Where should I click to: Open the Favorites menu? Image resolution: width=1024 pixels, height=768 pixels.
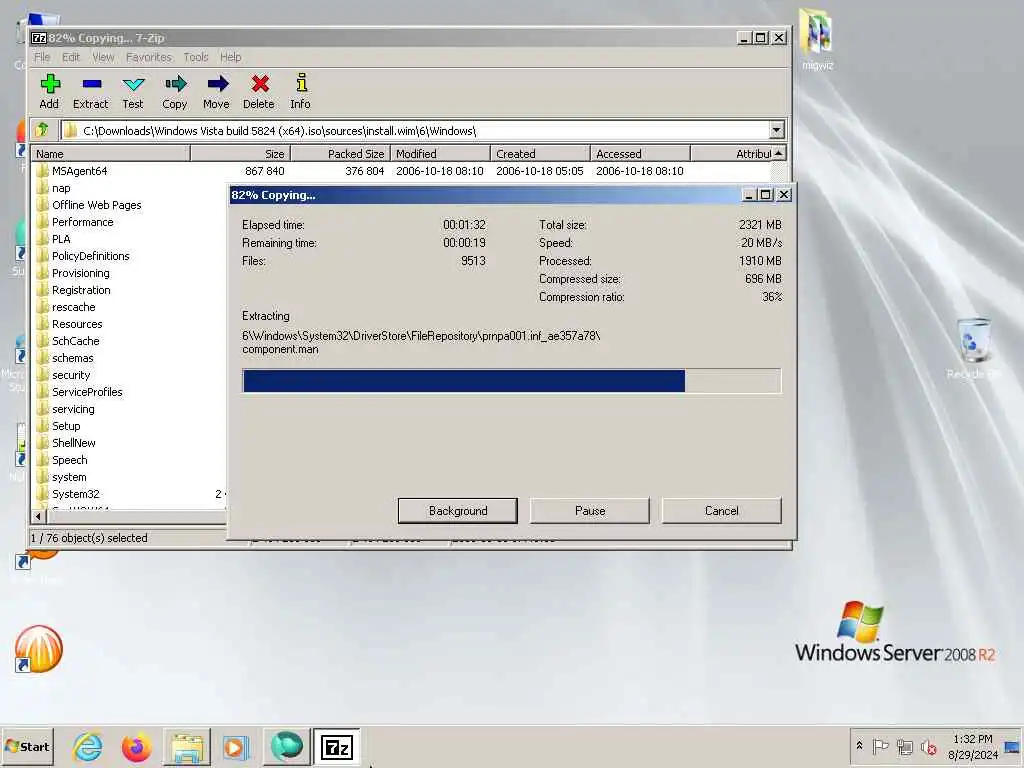(x=148, y=57)
